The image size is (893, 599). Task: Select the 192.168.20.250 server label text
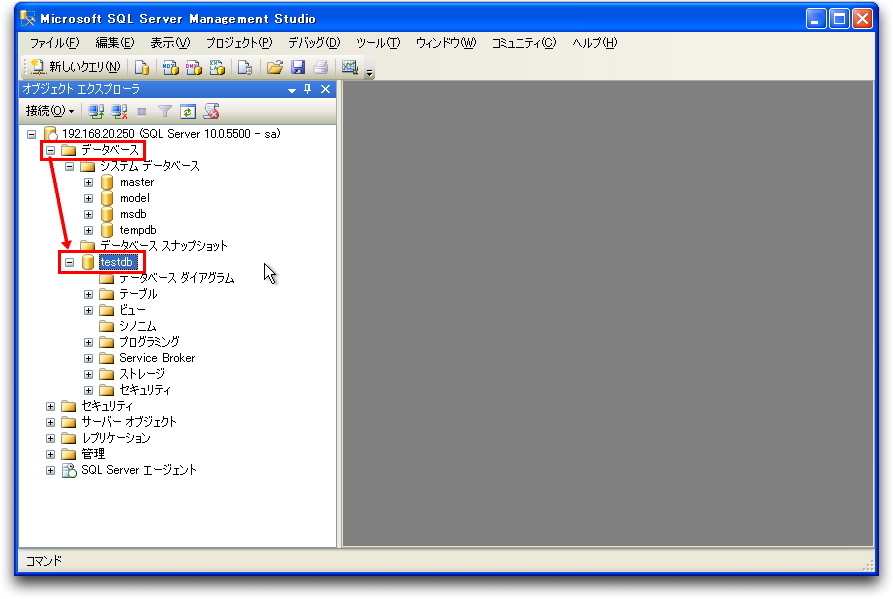[x=171, y=134]
